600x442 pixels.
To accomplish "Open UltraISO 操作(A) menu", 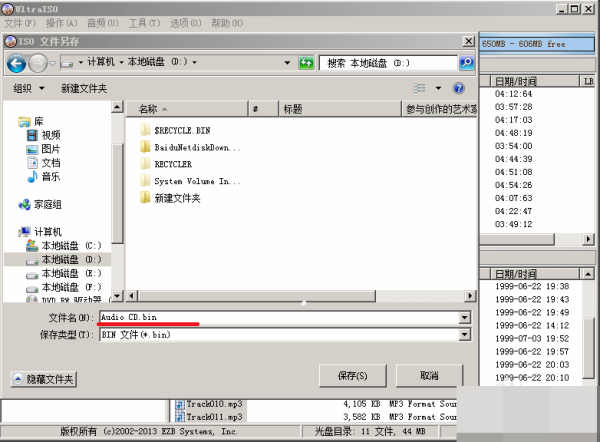I will click(61, 23).
